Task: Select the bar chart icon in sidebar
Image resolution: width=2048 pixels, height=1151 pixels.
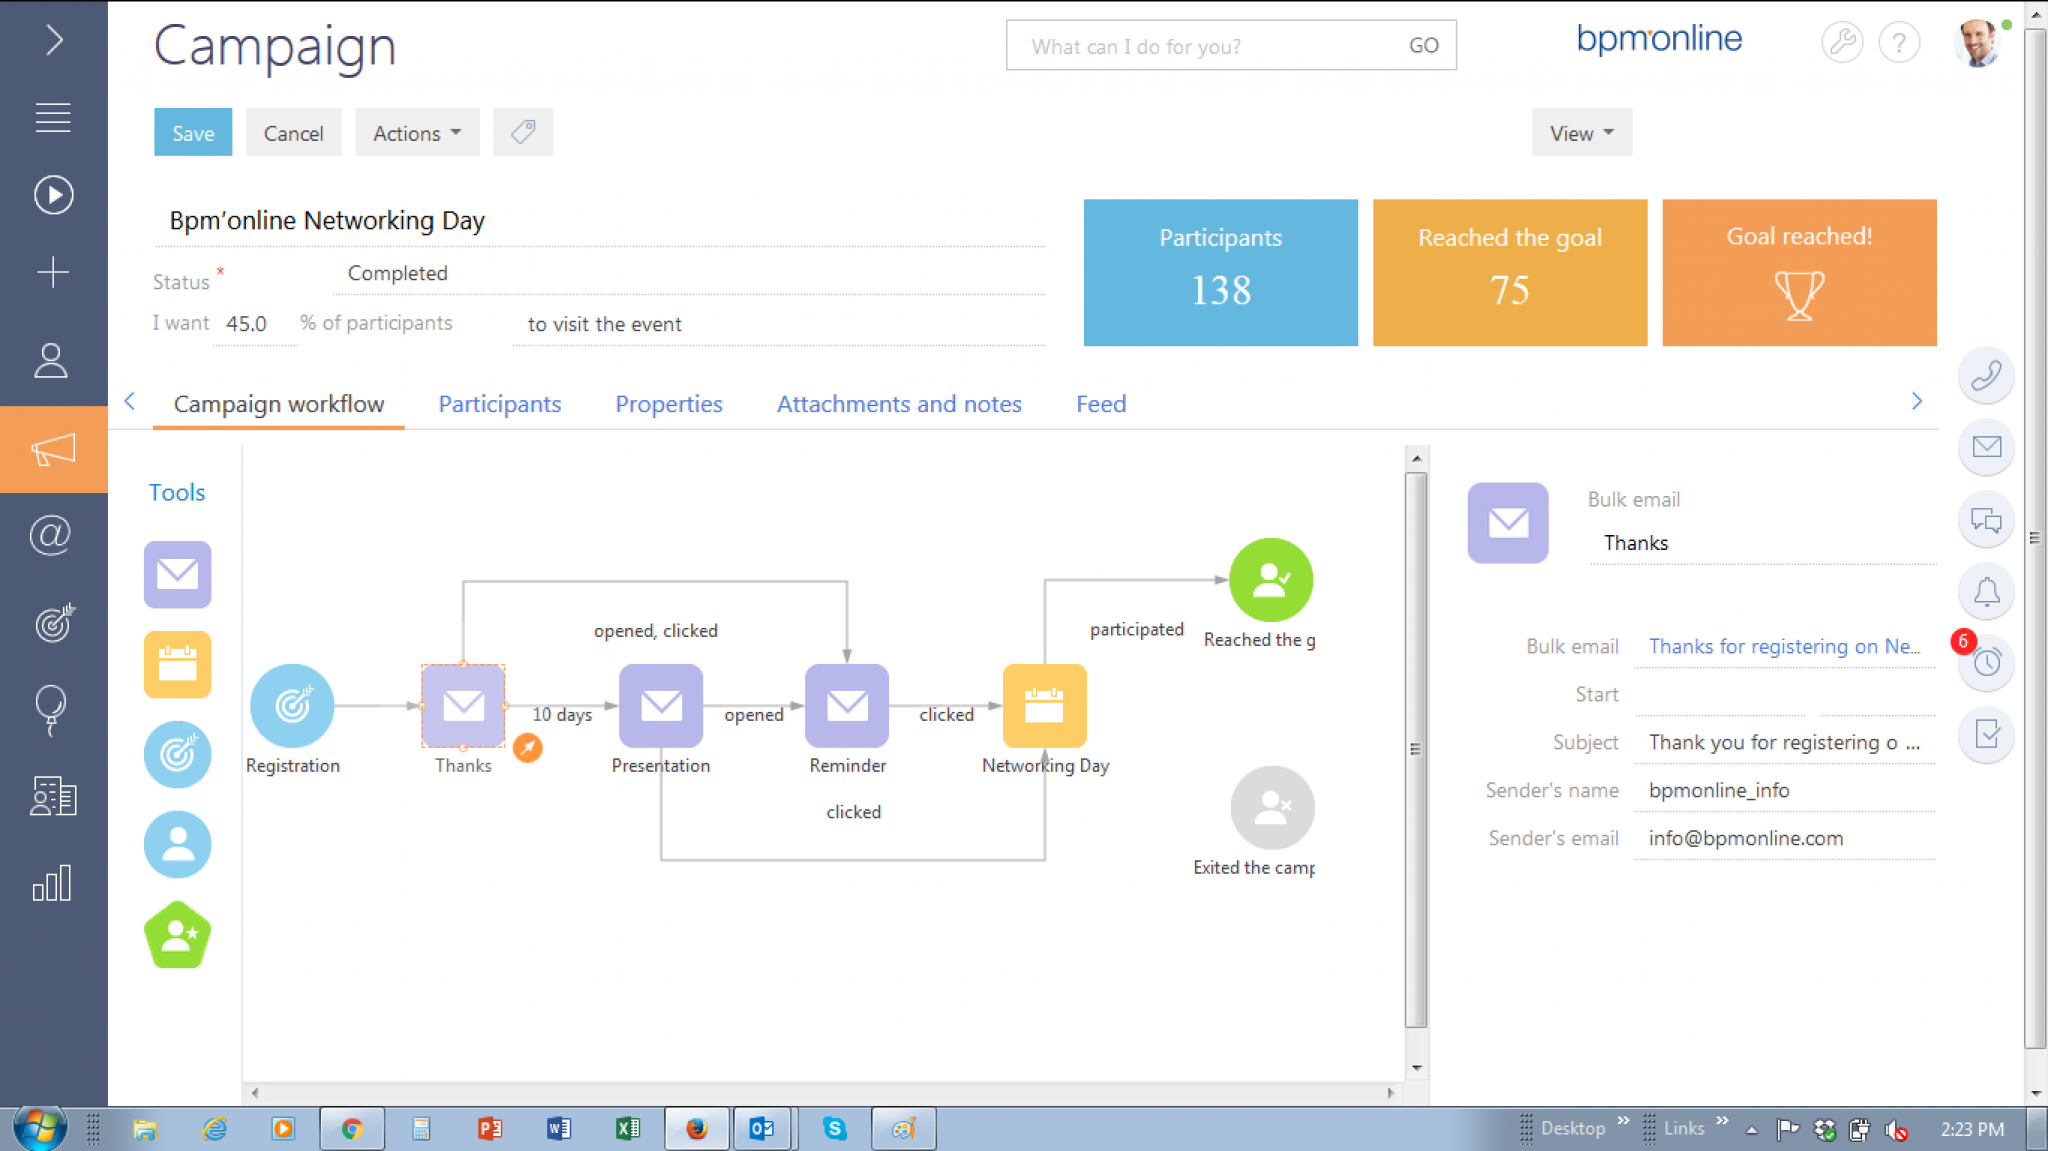Action: click(53, 884)
